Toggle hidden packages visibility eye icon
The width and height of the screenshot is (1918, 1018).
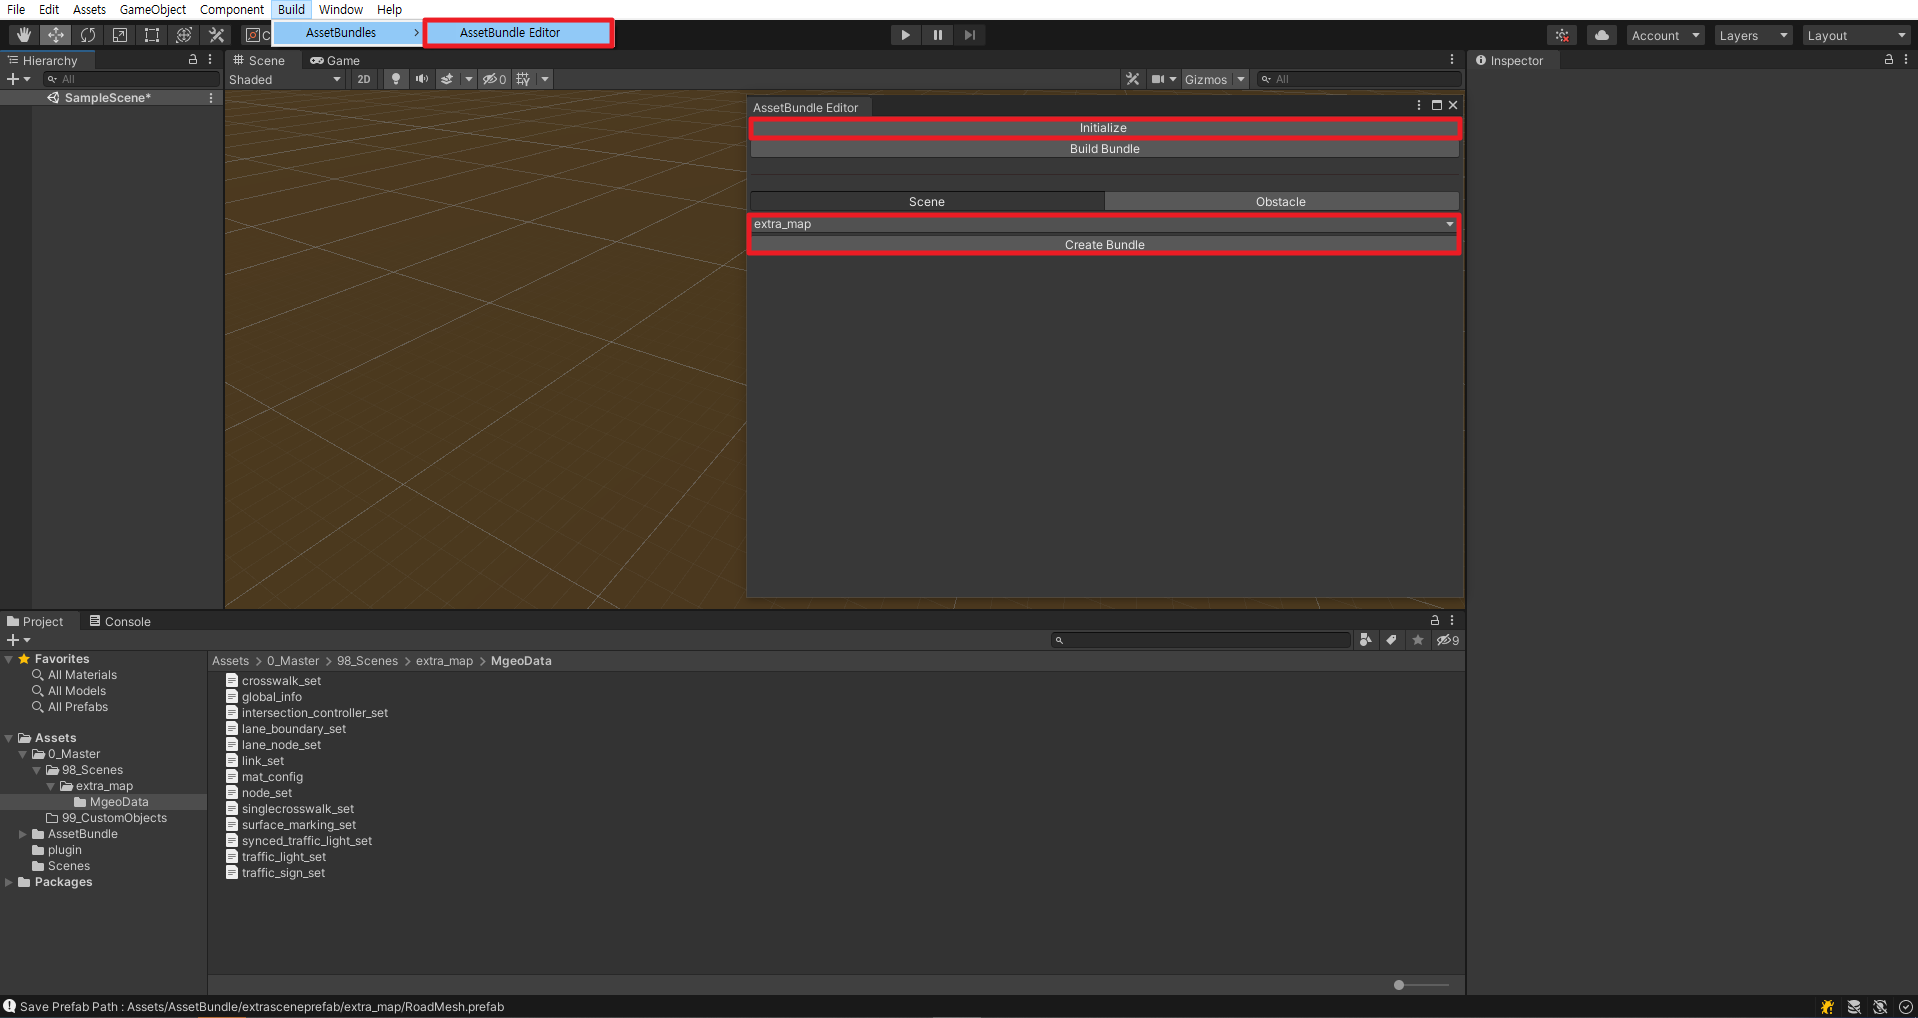1447,640
